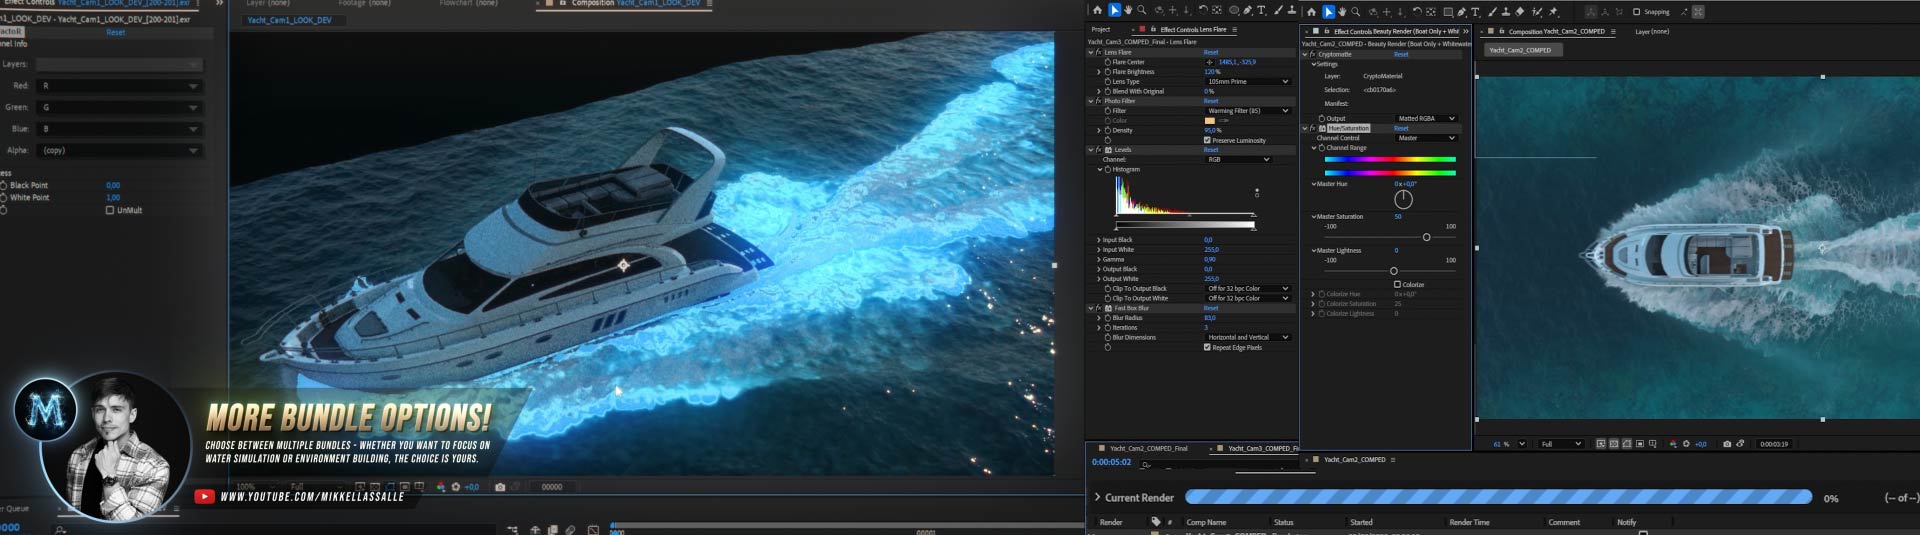Viewport: 1920px width, 535px height.
Task: Select the Selection tool in Cam2 window toolbar
Action: click(1328, 12)
